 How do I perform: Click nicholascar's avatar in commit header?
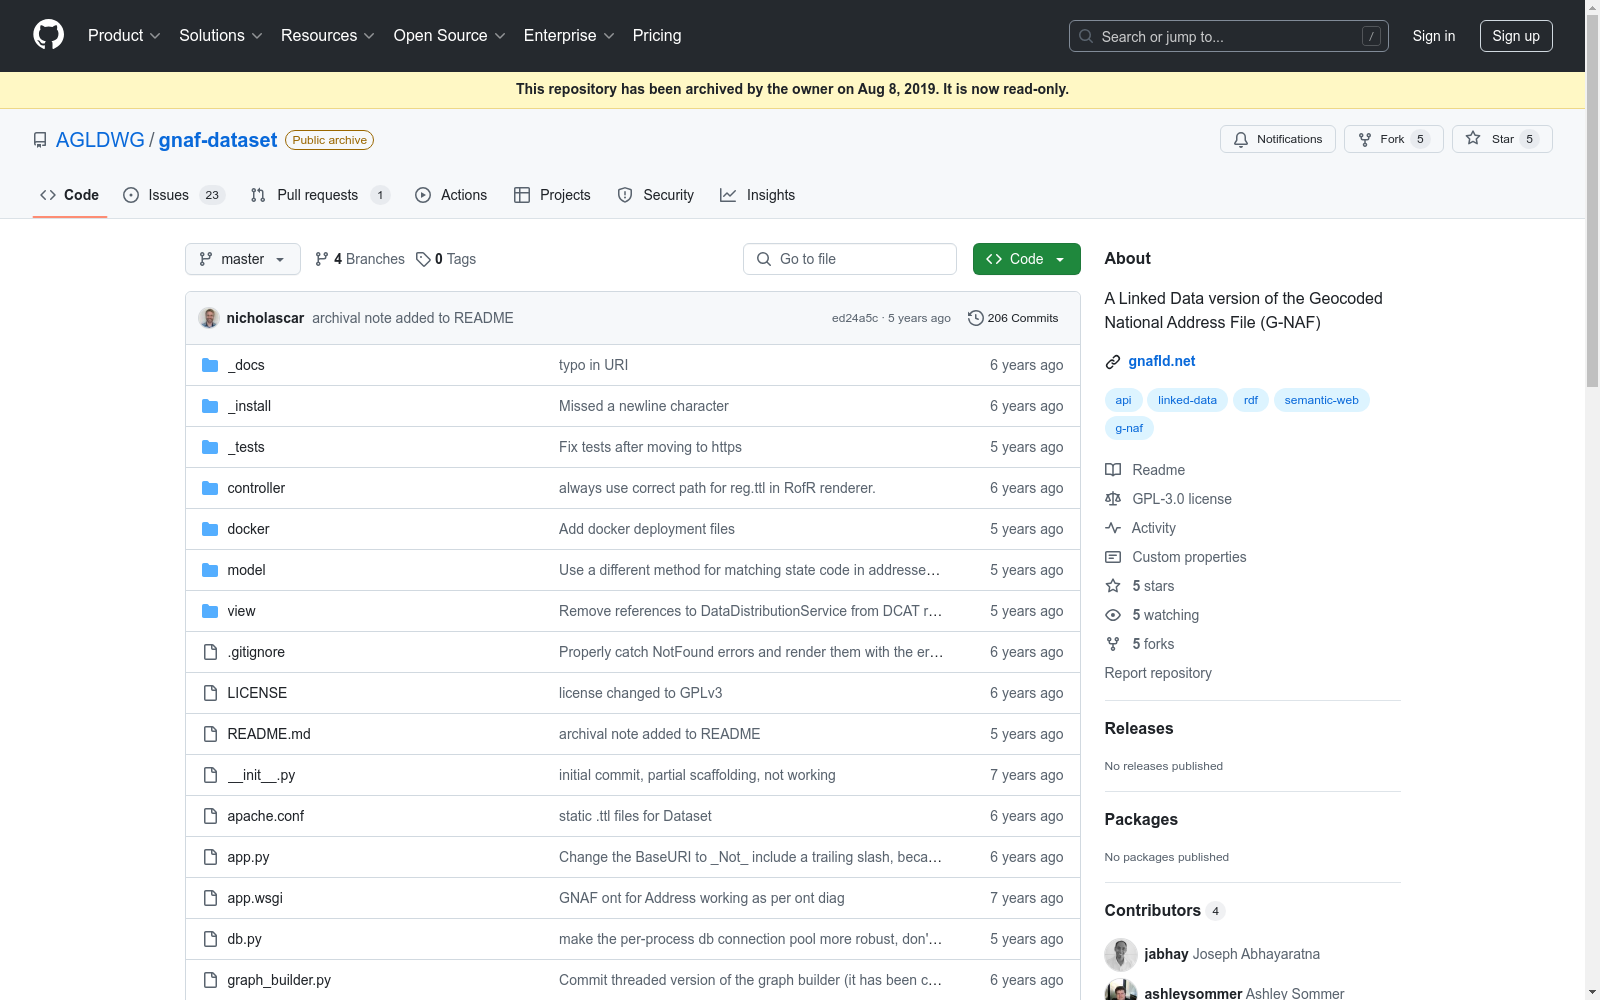[209, 318]
